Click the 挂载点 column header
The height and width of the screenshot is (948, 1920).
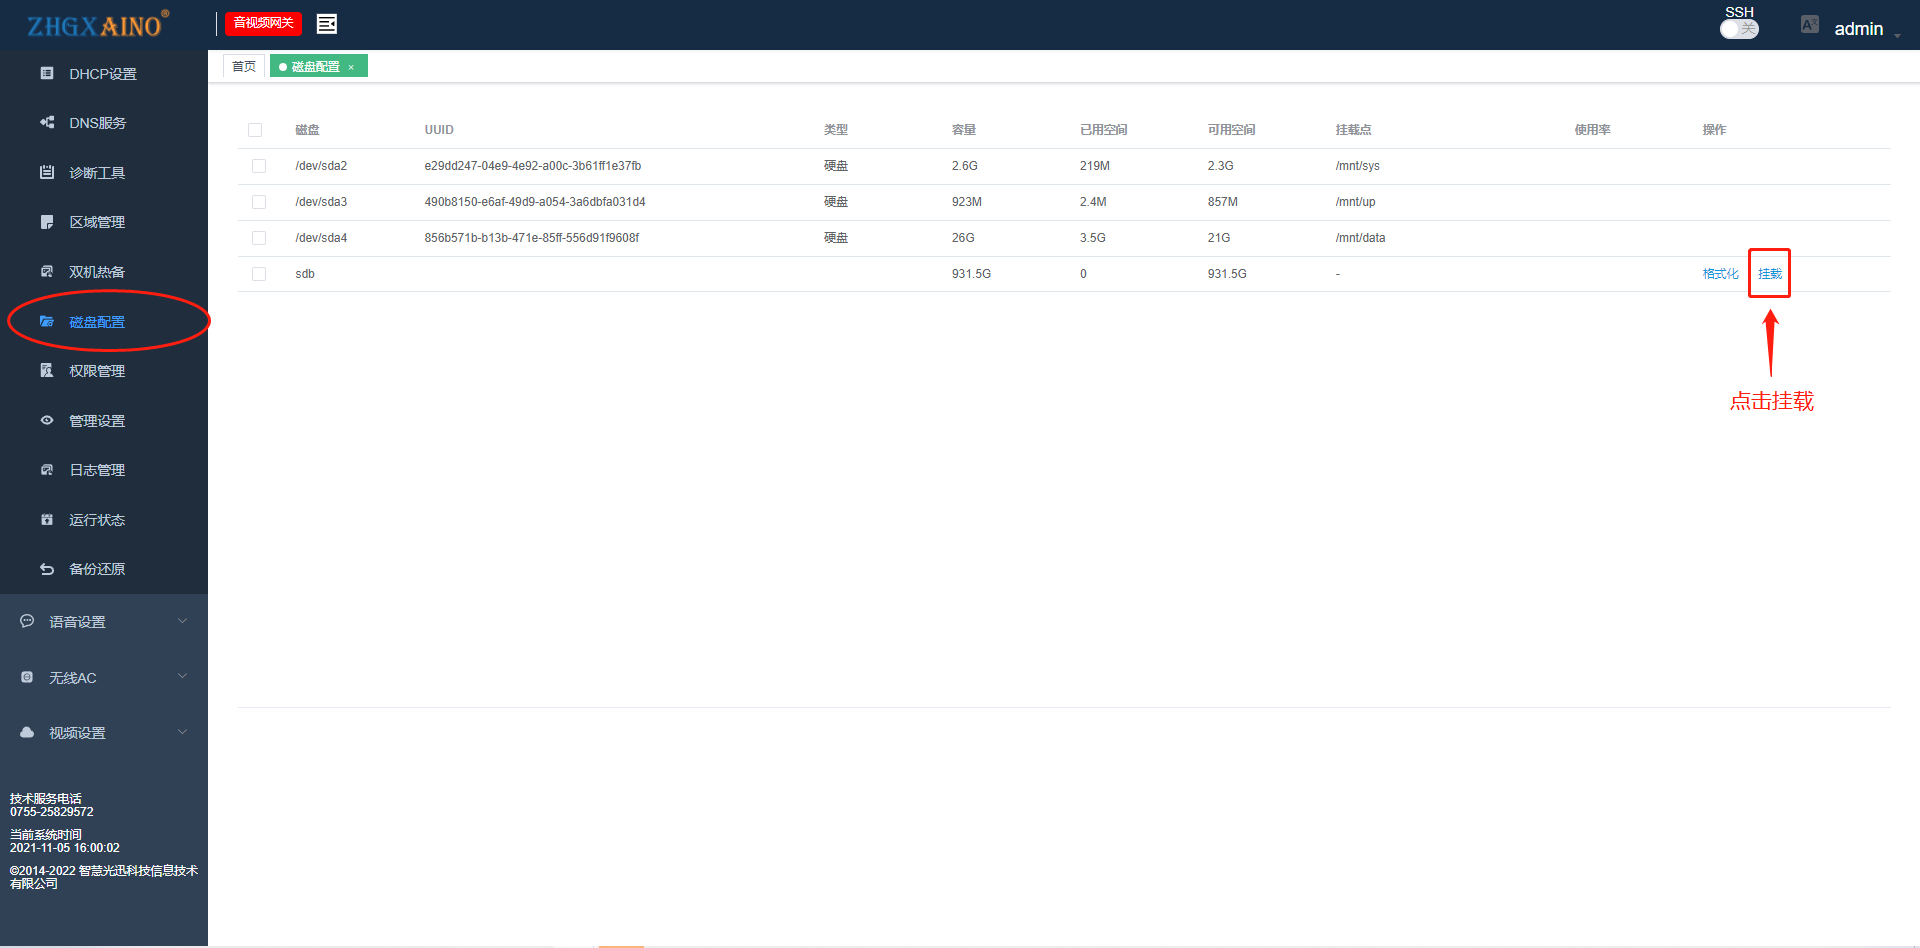coord(1354,130)
